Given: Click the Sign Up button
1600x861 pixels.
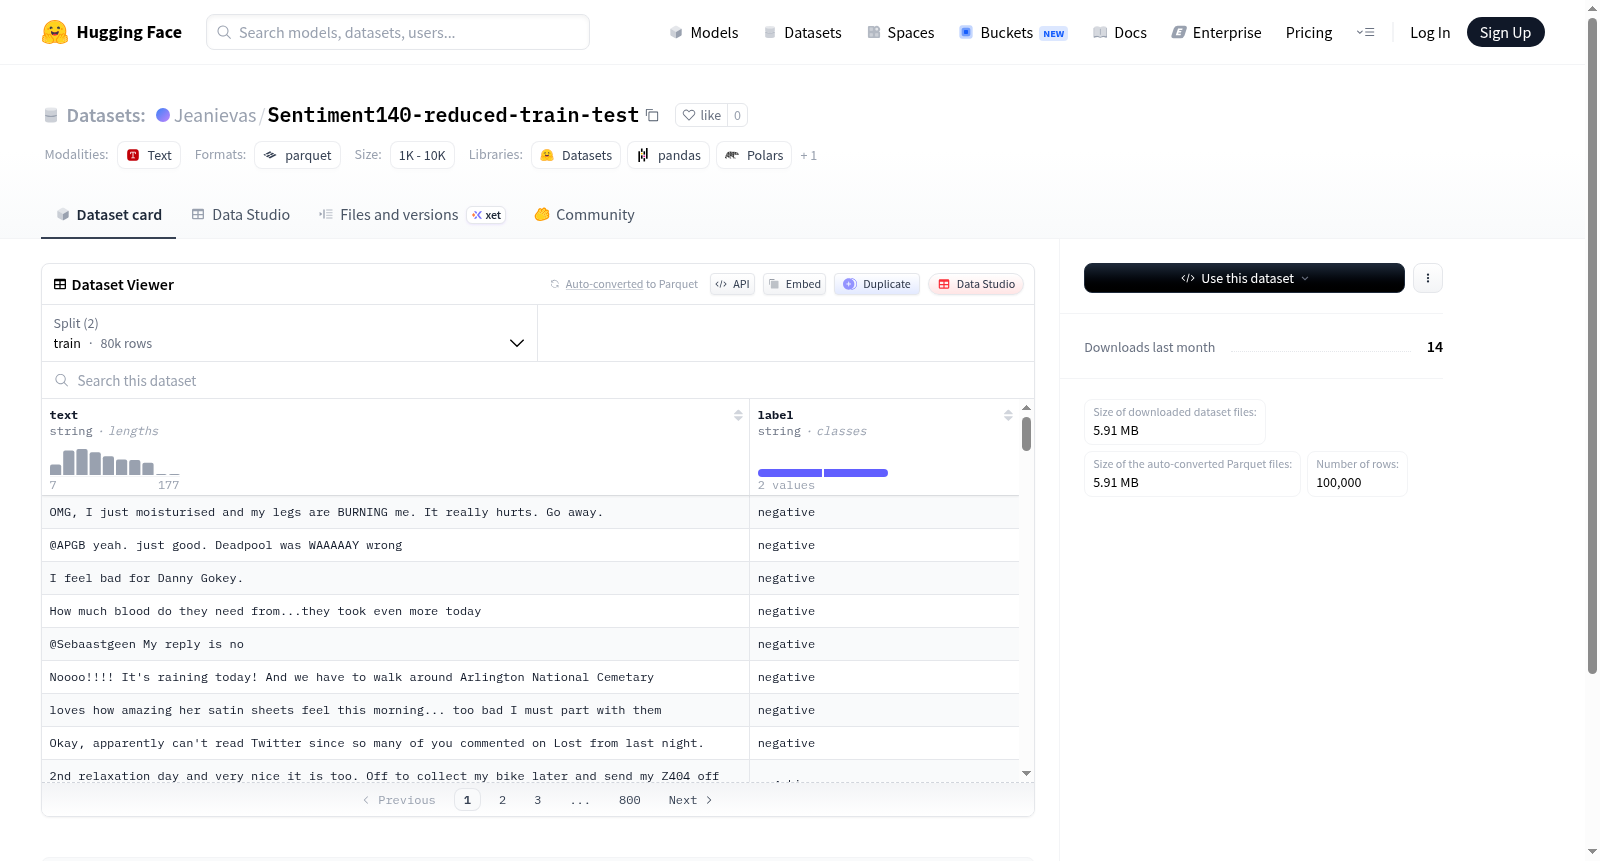Looking at the screenshot, I should point(1505,32).
